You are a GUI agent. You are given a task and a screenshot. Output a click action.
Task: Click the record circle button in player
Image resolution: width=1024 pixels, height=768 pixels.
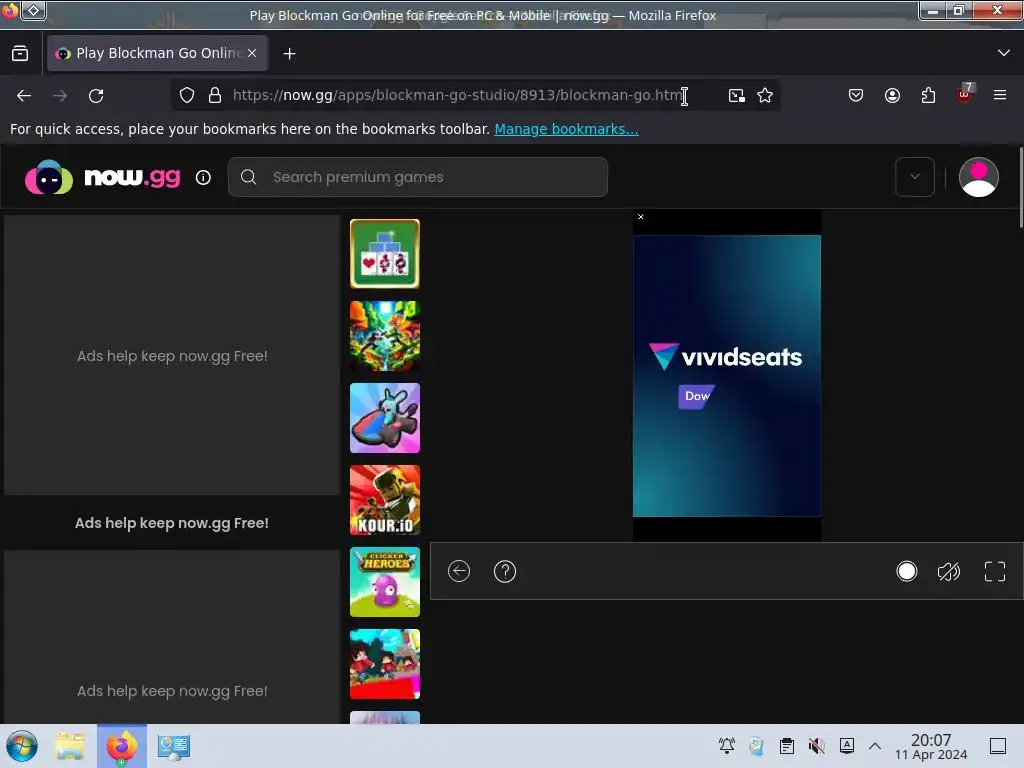point(906,571)
